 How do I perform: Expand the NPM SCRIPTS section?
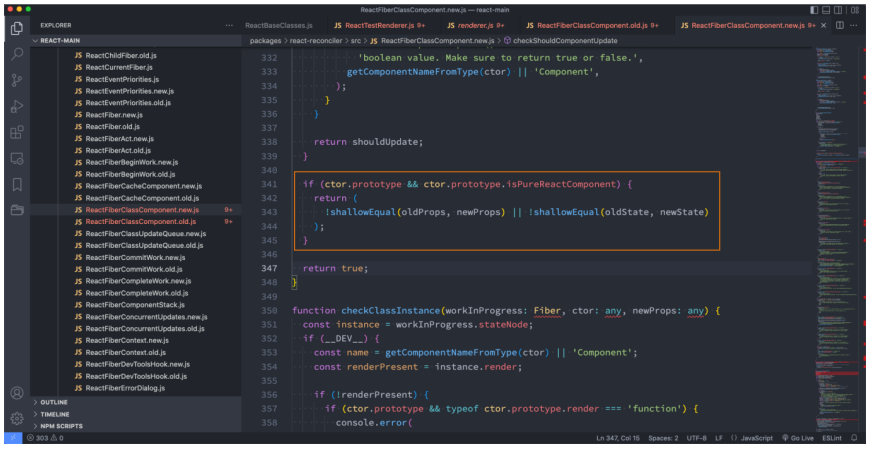pos(61,426)
